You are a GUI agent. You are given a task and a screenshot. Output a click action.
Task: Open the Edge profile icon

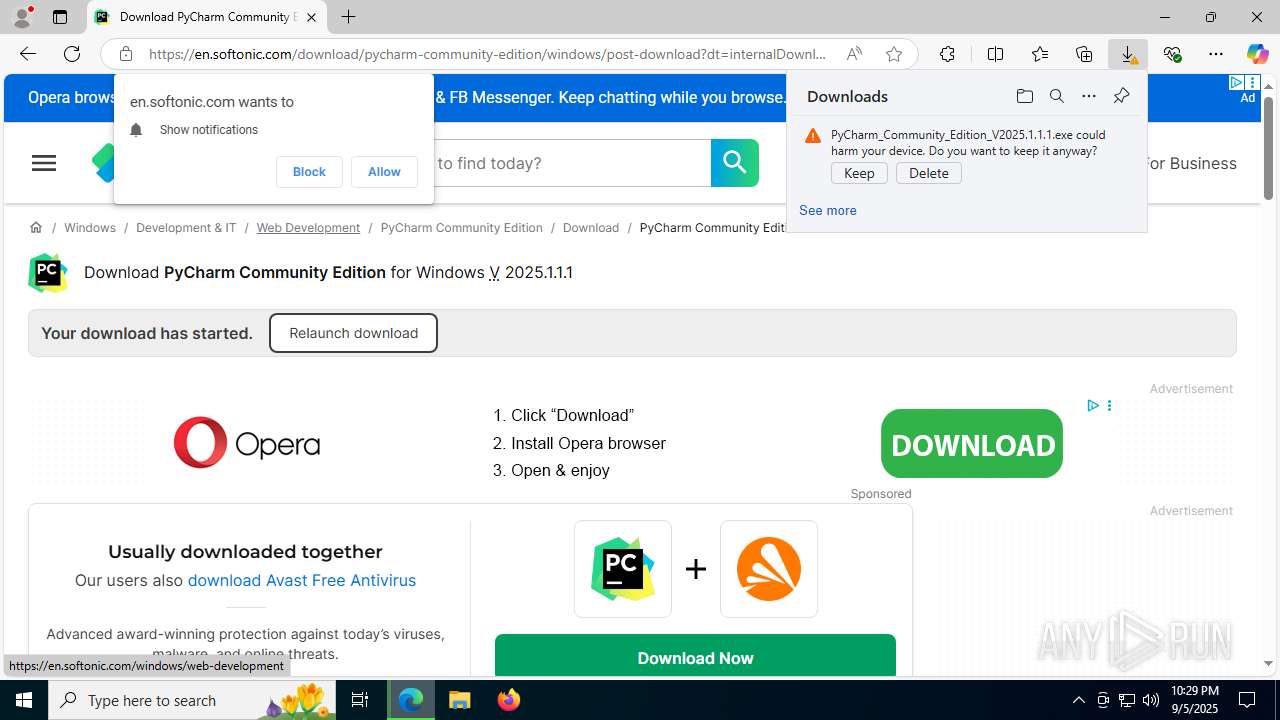click(22, 17)
